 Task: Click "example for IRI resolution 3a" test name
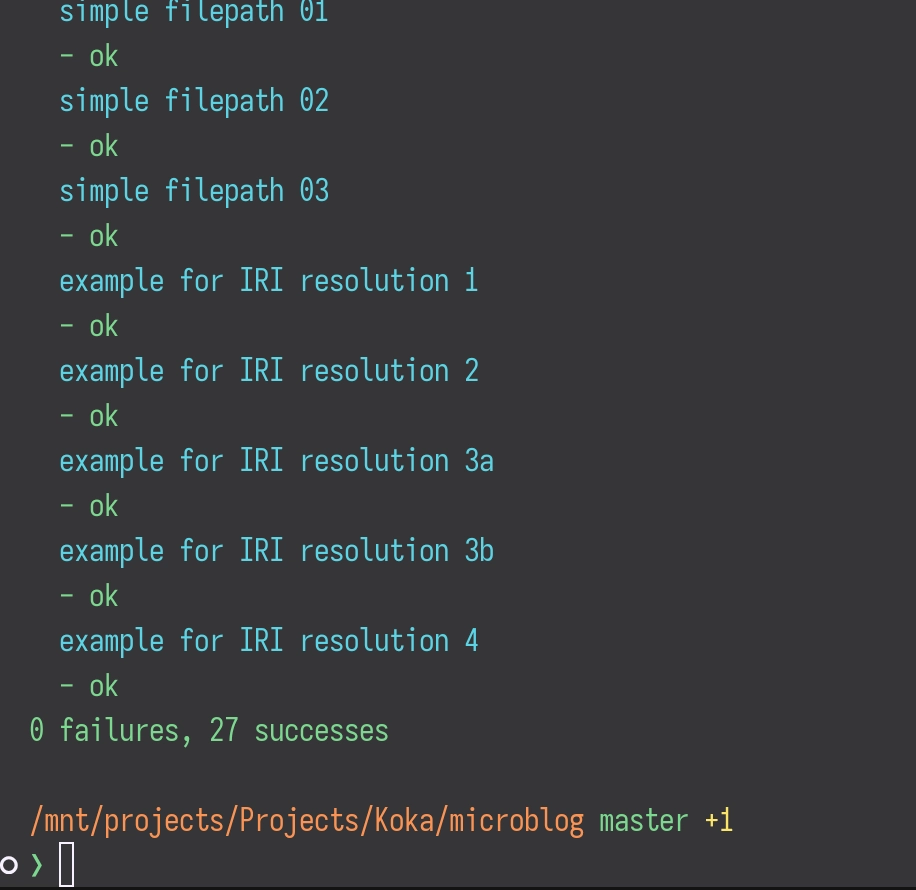click(276, 461)
